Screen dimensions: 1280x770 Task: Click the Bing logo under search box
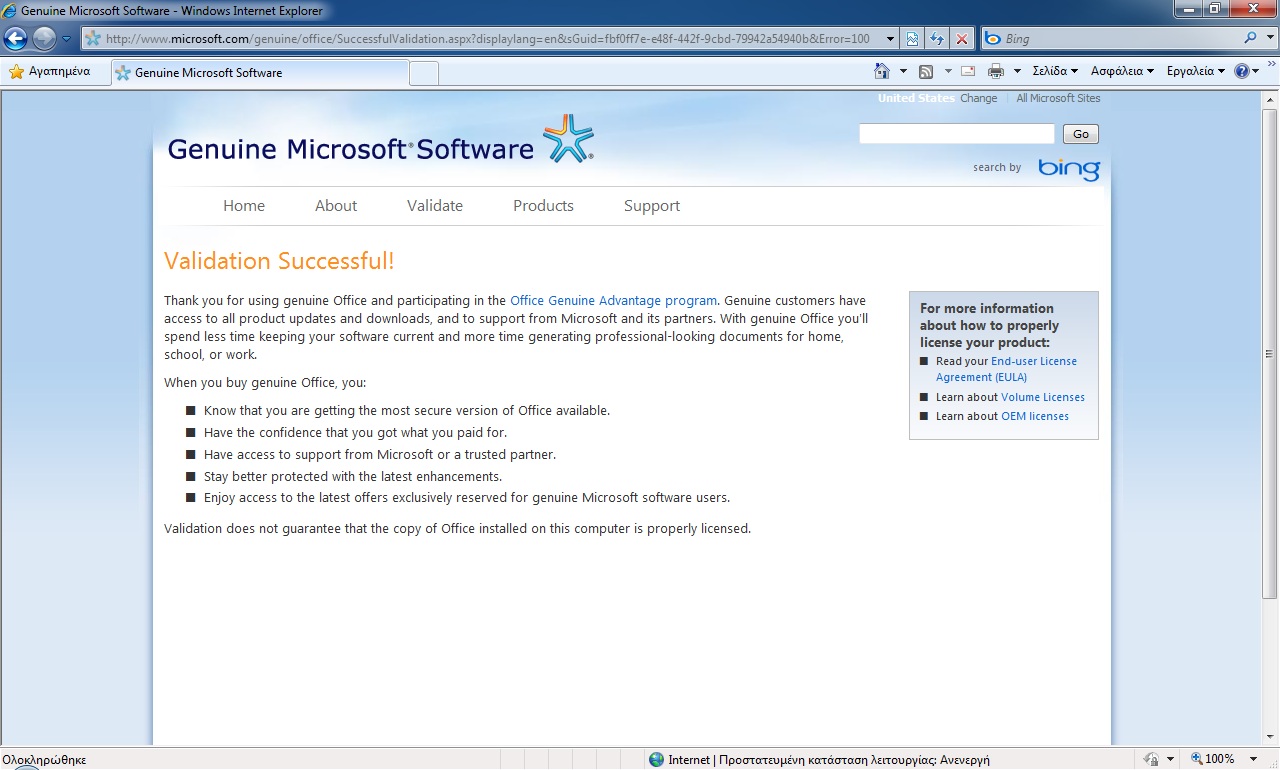(x=1068, y=168)
